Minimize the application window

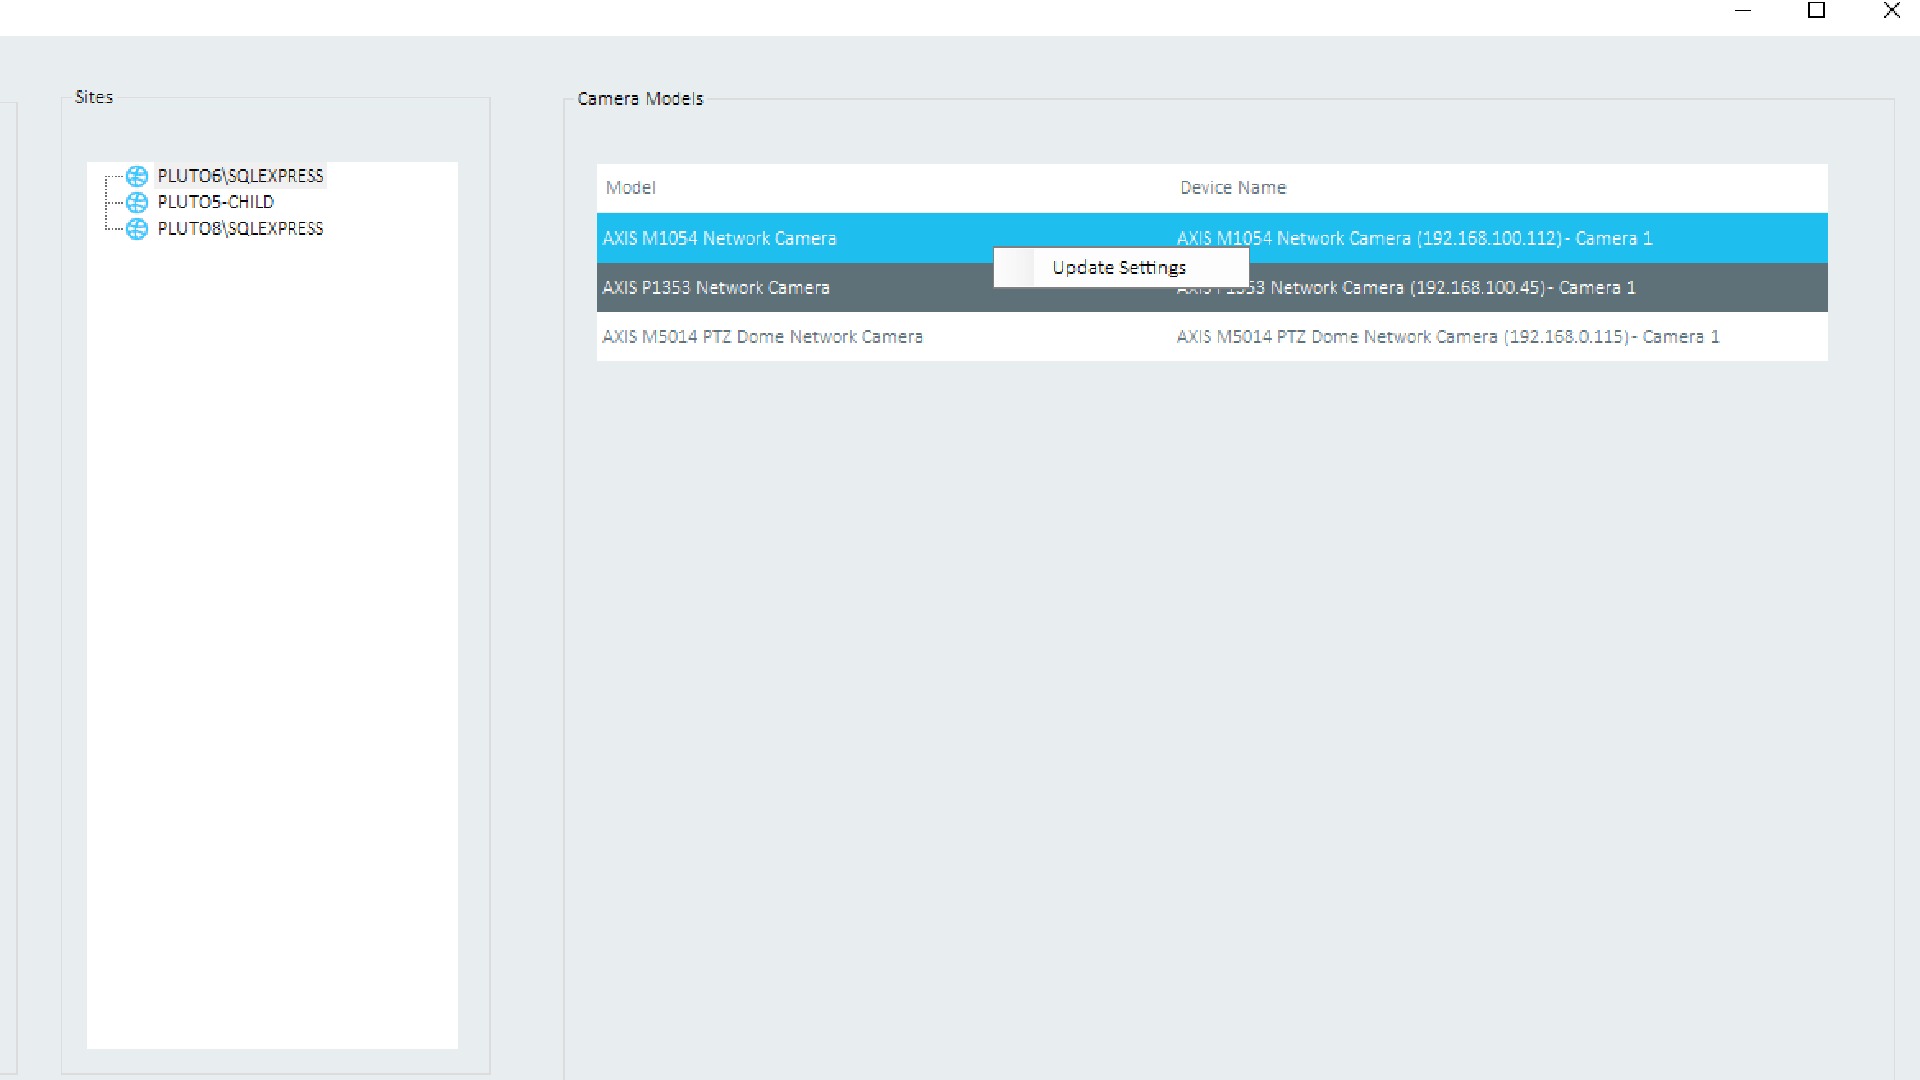coord(1743,11)
